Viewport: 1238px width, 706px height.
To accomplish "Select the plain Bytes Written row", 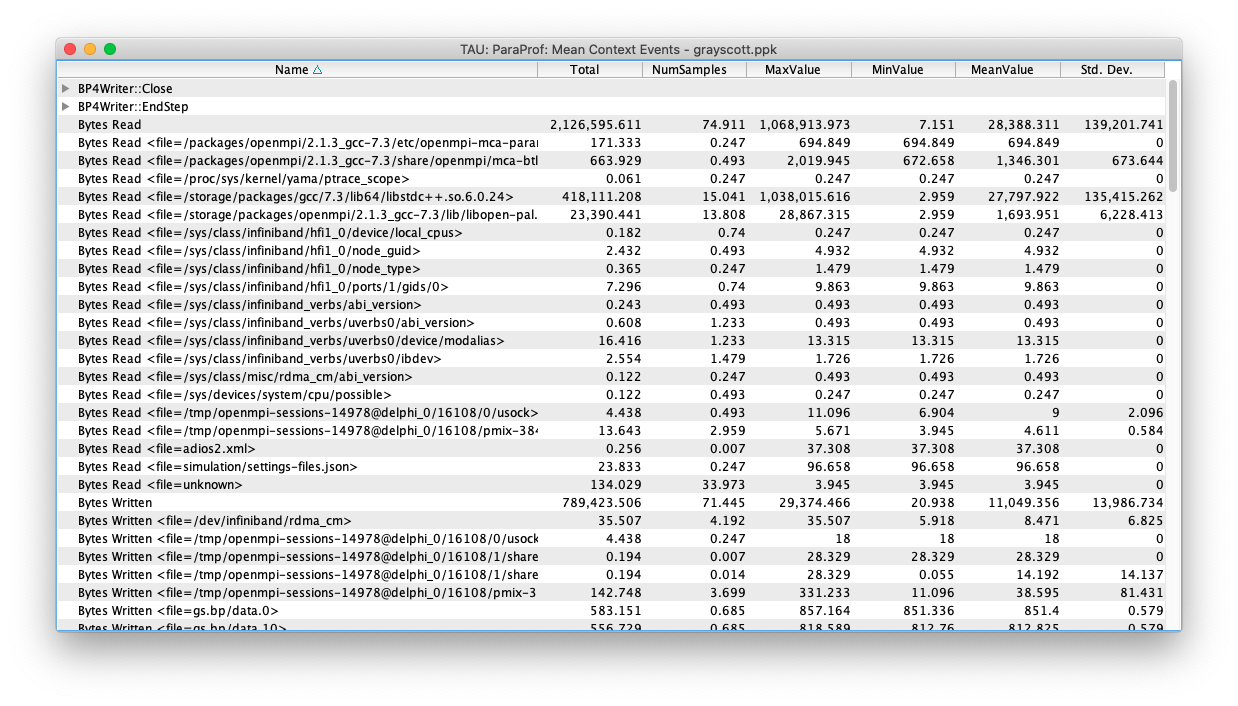I will coord(611,503).
